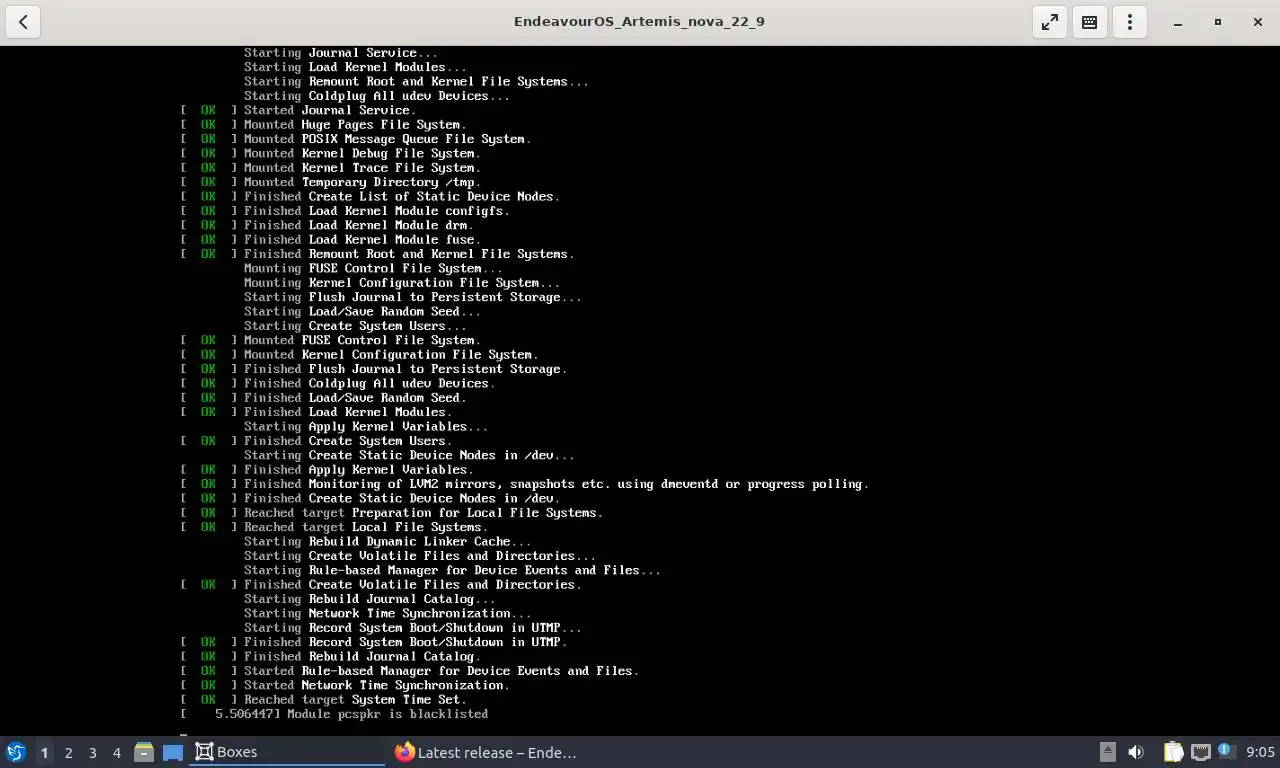Click the window title EndeavourOS_Artemis_nova_22_9

(639, 21)
